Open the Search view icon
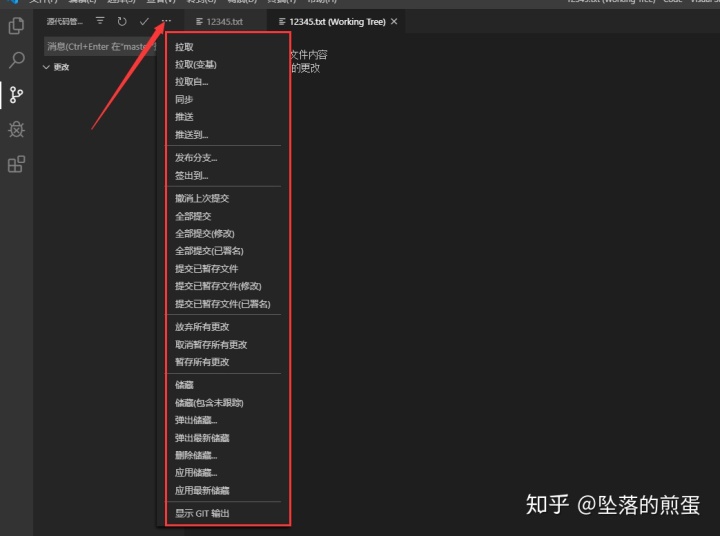The image size is (720, 536). pos(17,60)
